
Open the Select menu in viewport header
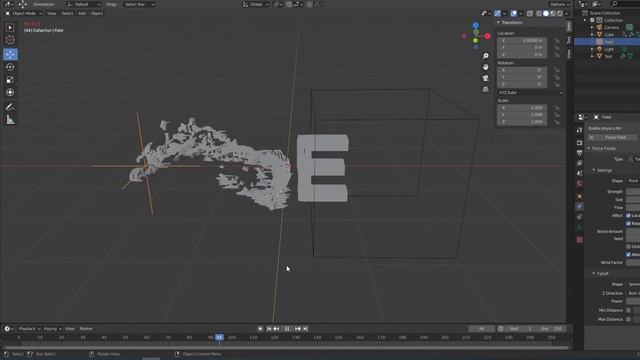67,13
